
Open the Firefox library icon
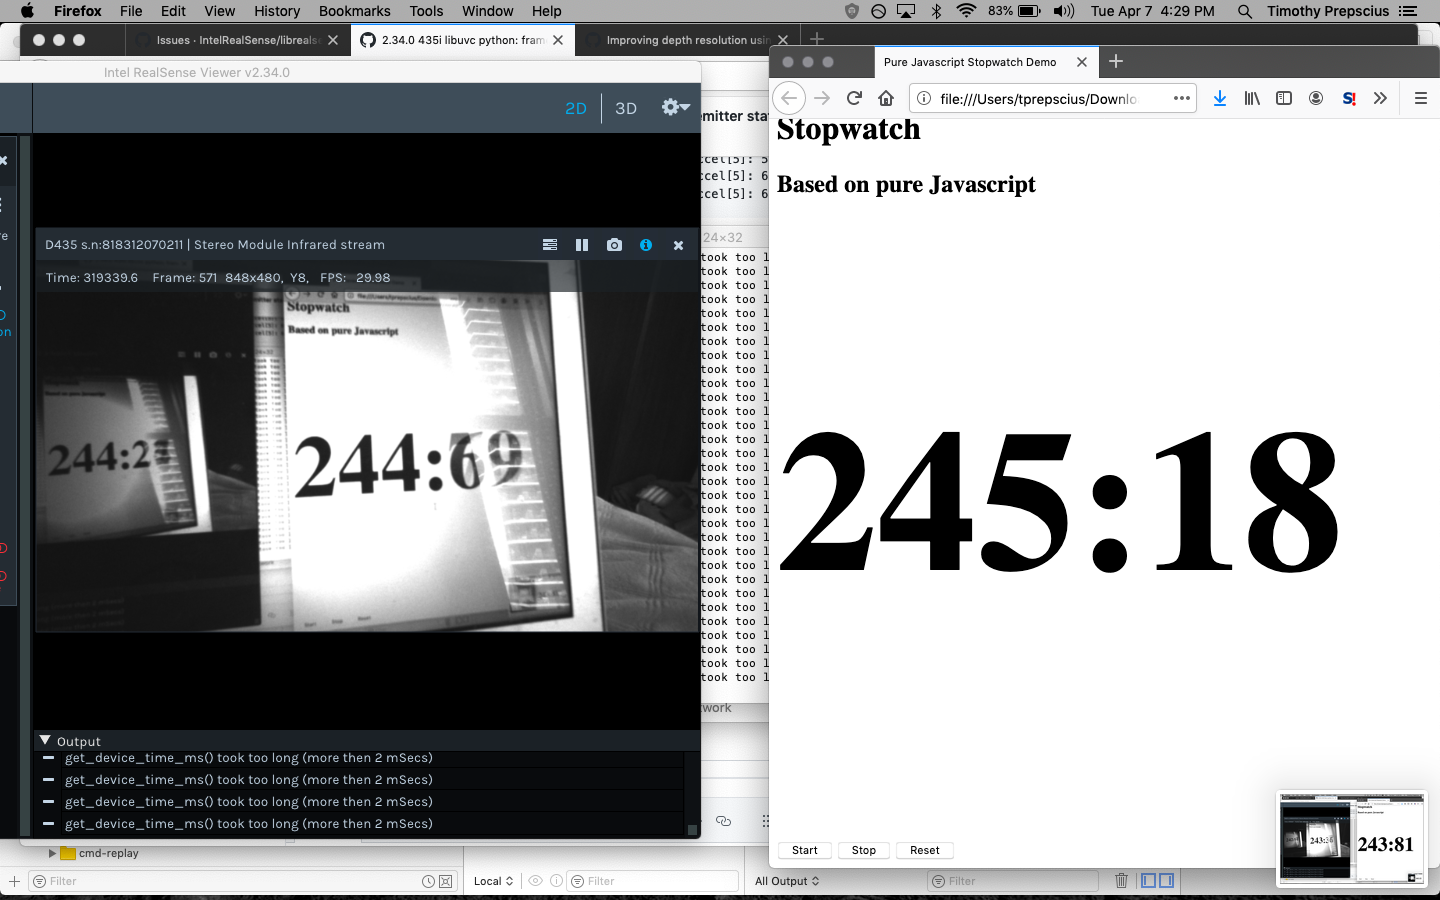click(x=1251, y=98)
